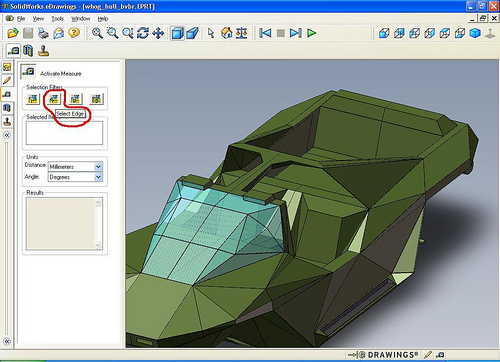500x362 pixels.
Task: Activate the Pan arrows tool
Action: pyautogui.click(x=158, y=33)
